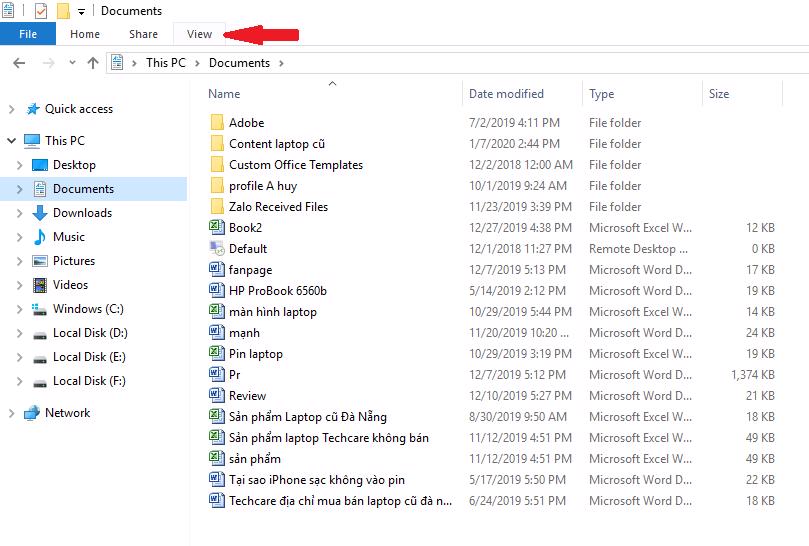Open the File menu tab
The height and width of the screenshot is (546, 809).
click(28, 34)
